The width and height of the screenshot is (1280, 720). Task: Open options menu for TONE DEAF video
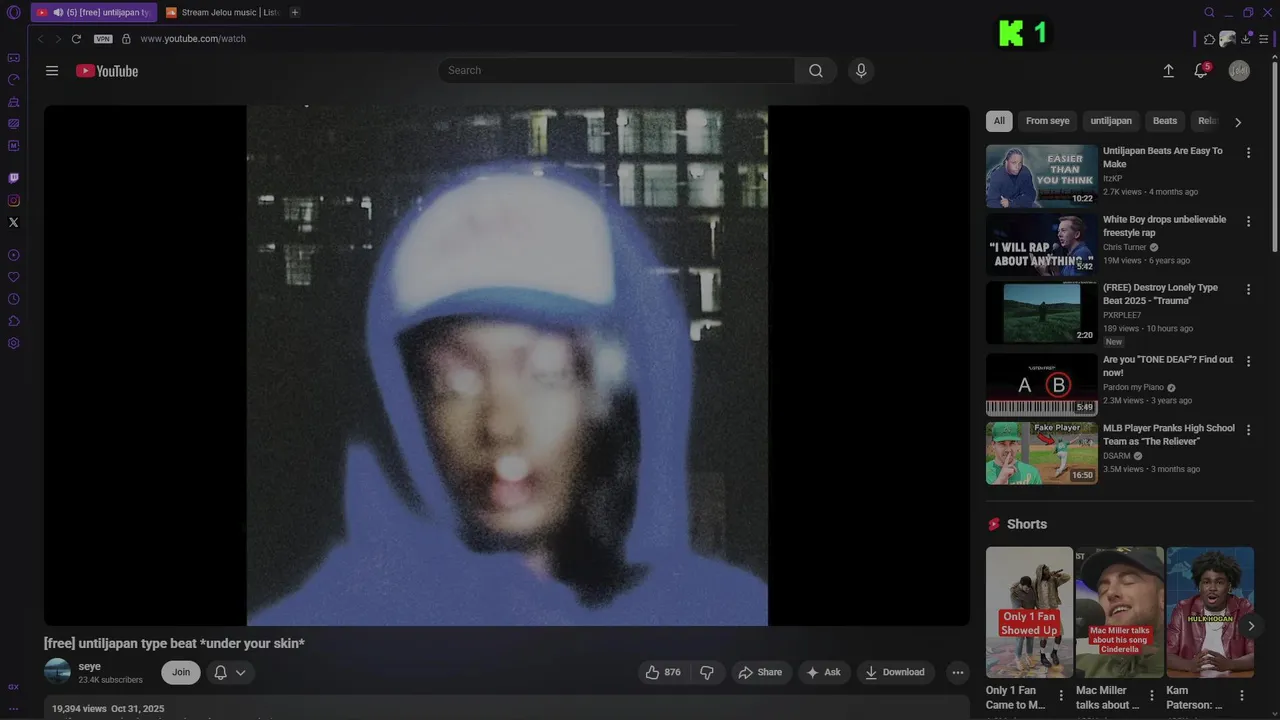(1248, 361)
